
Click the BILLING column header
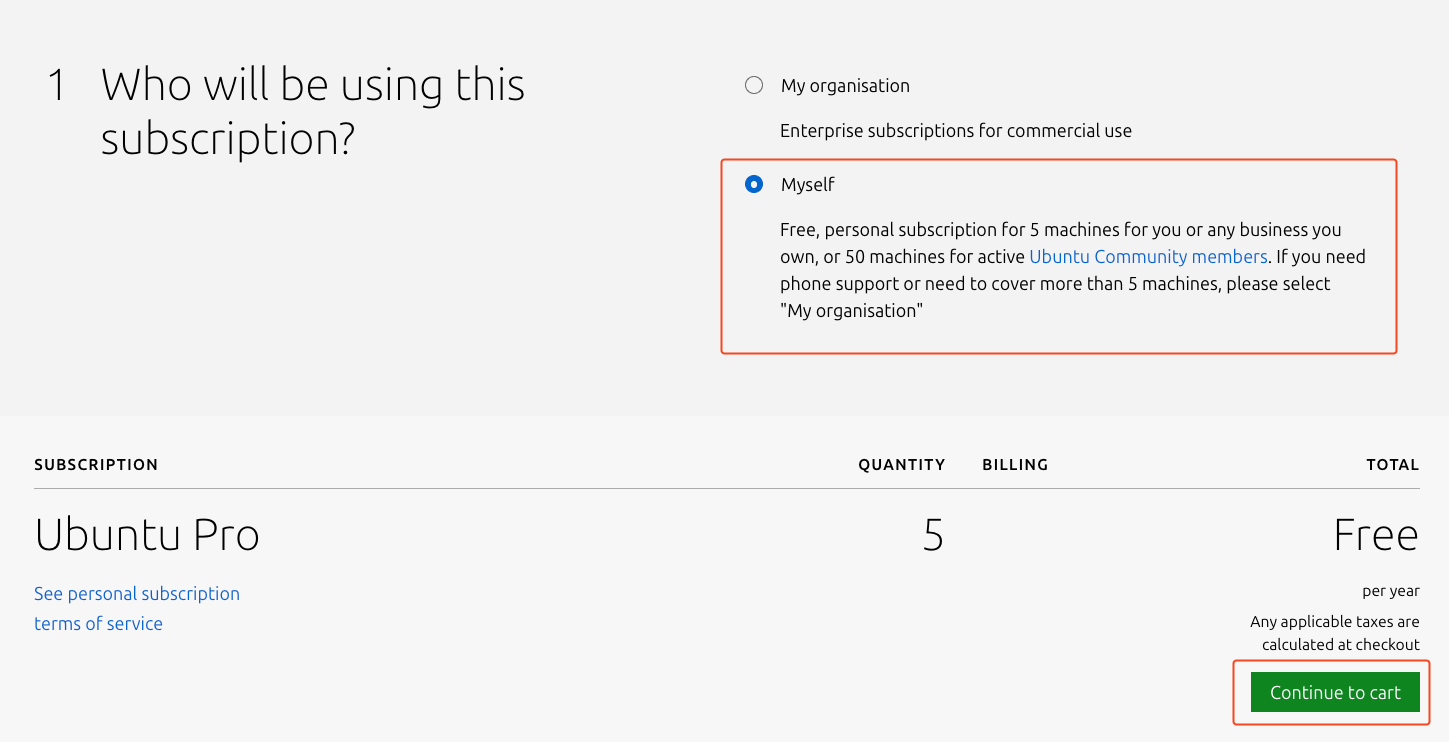click(1015, 465)
